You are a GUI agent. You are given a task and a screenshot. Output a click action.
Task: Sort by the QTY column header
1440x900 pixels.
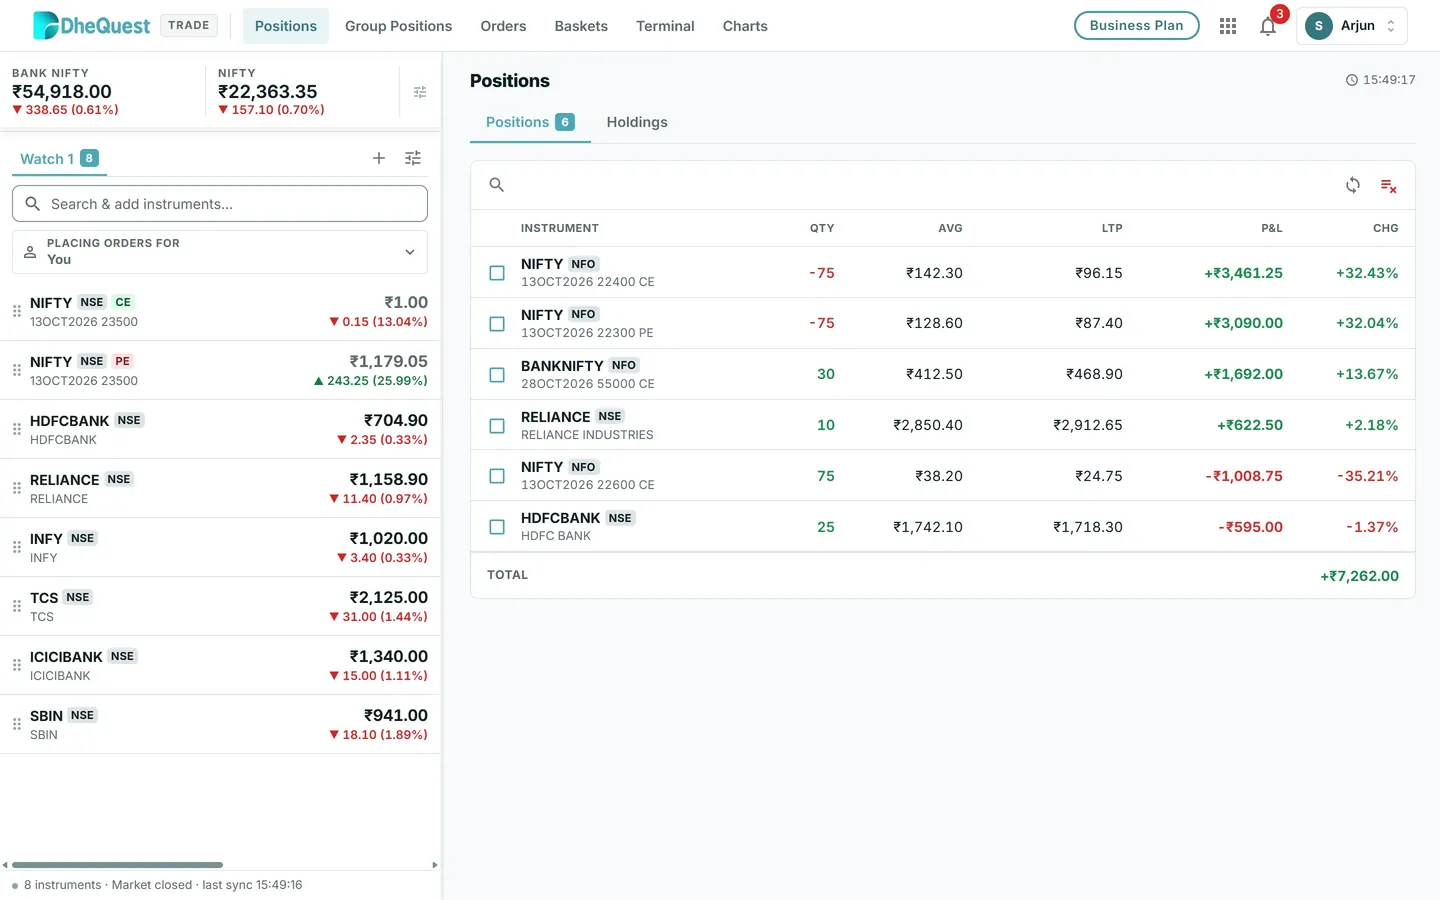point(822,228)
